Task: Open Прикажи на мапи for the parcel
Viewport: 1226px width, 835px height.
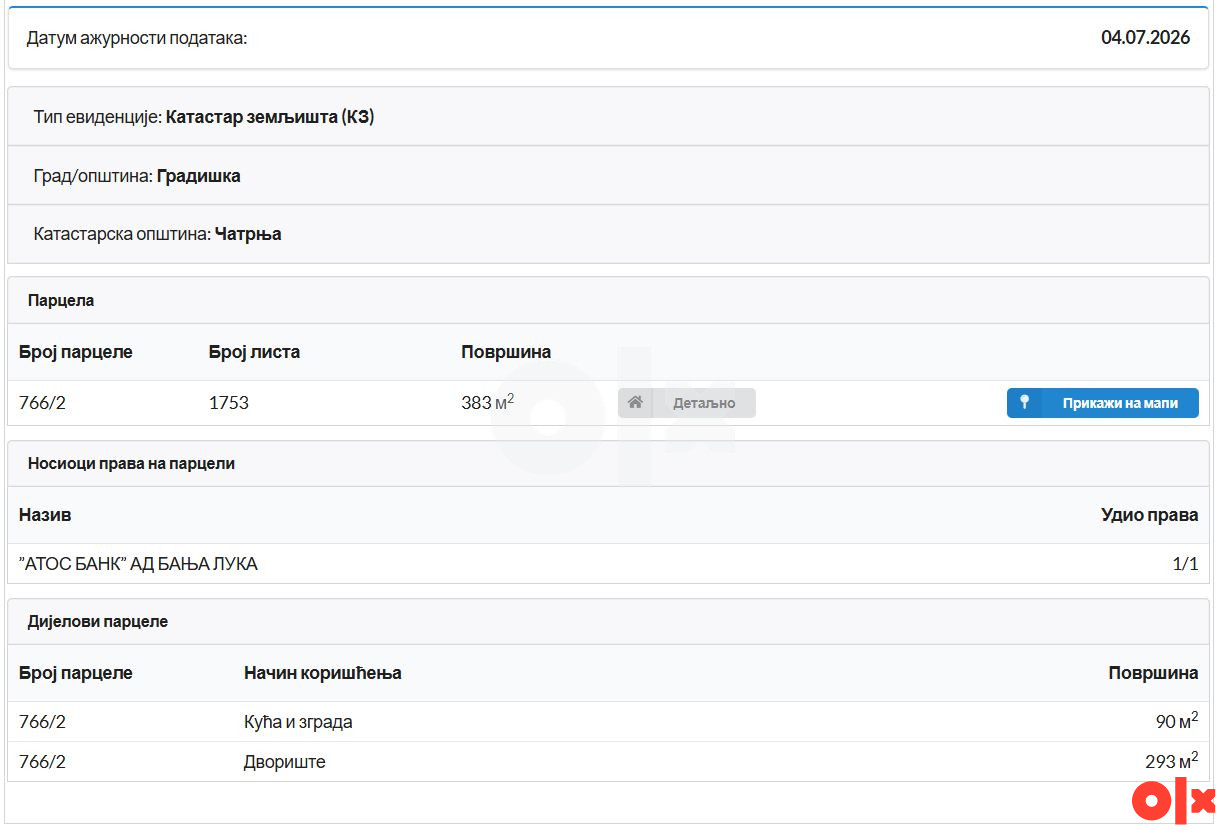Action: 1102,403
